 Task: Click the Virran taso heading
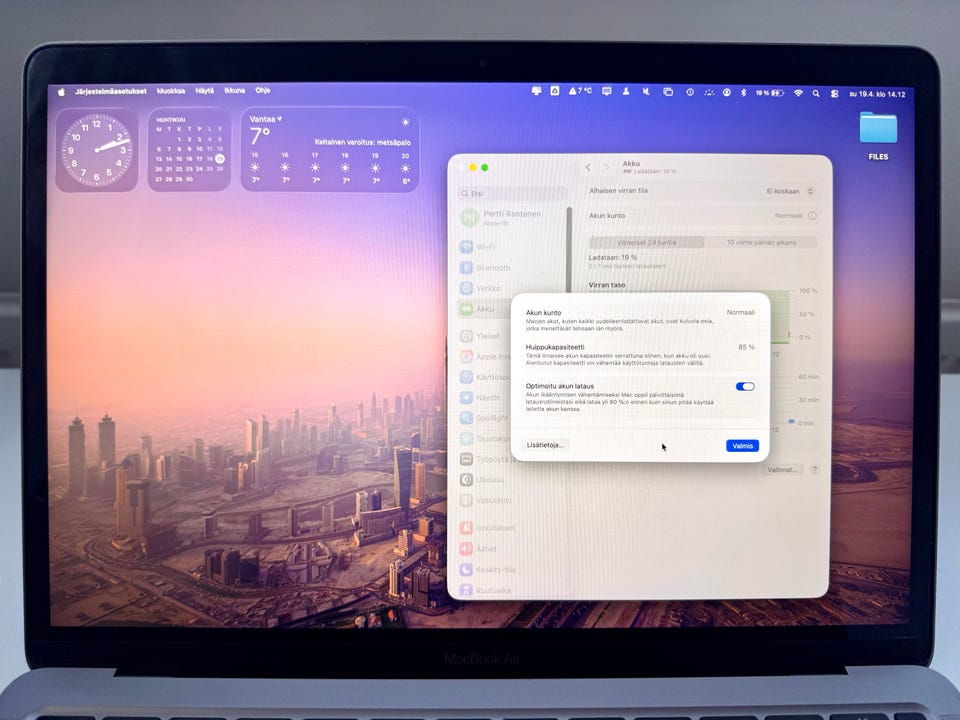coord(607,285)
